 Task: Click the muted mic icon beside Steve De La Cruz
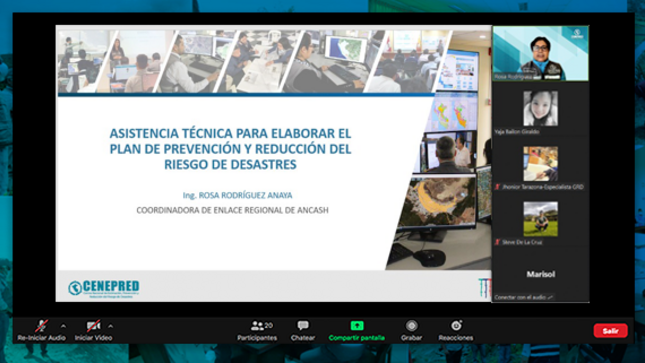497,242
